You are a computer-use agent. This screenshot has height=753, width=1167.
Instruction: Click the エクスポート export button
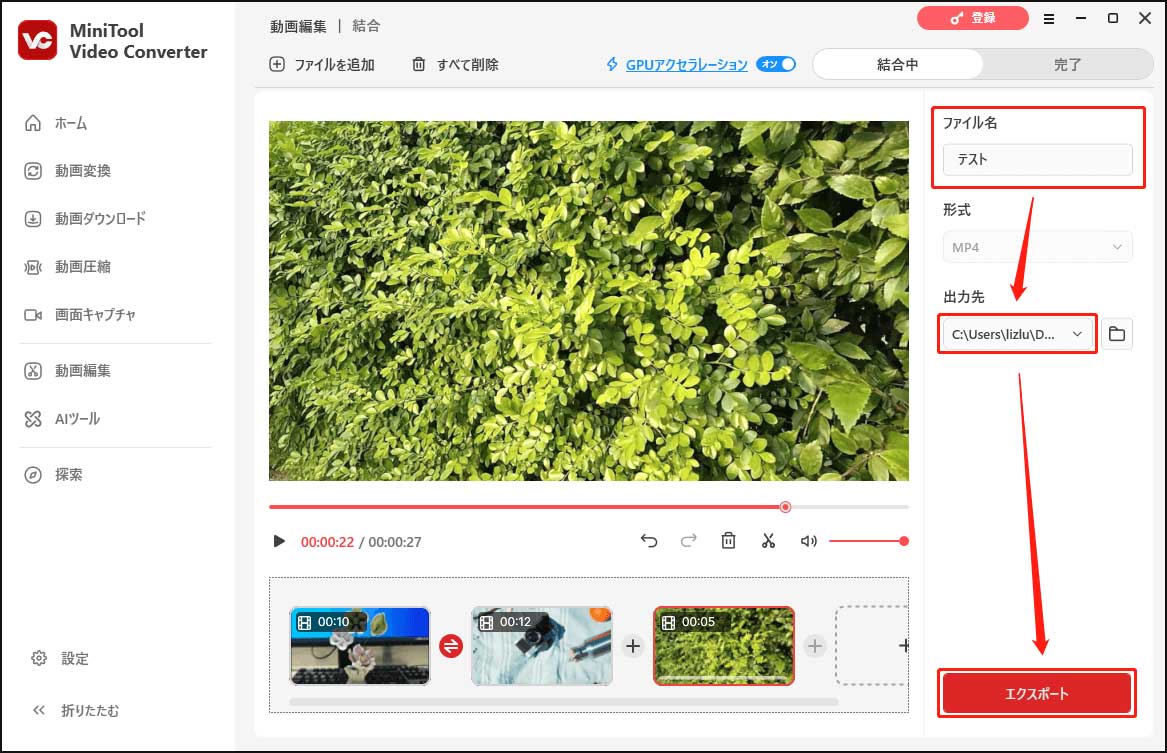click(1037, 693)
